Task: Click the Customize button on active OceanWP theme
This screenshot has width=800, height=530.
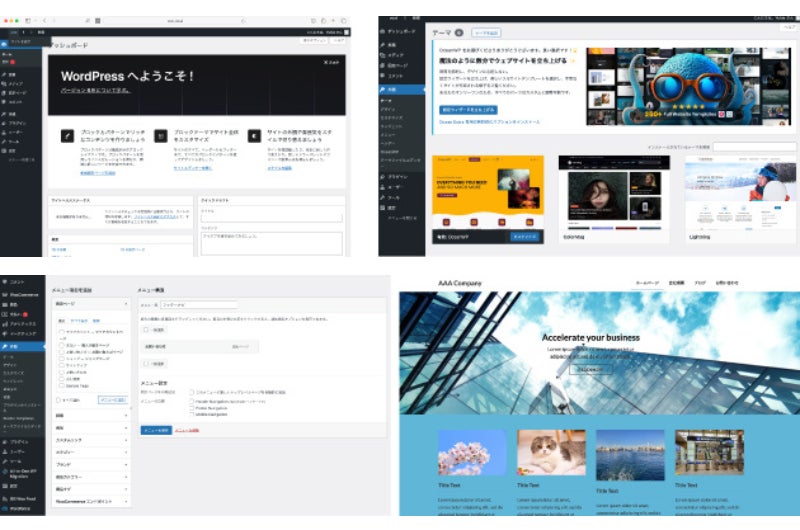Action: coord(524,237)
